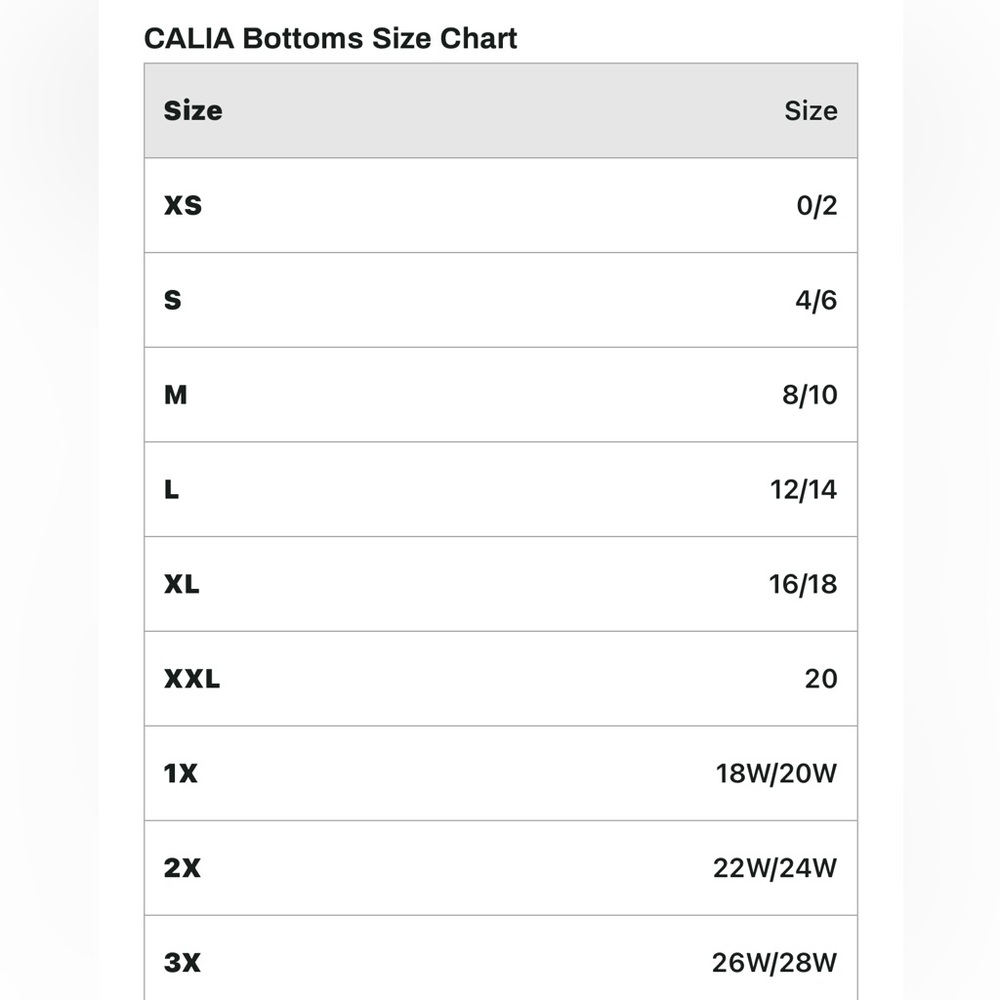The width and height of the screenshot is (1000, 1000).
Task: Click the 16/18 size value
Action: tap(803, 584)
